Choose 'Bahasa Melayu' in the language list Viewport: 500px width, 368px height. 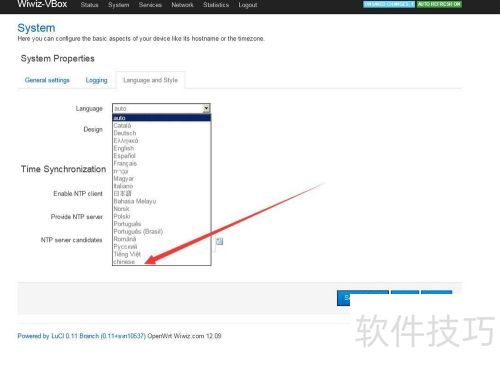(x=162, y=201)
